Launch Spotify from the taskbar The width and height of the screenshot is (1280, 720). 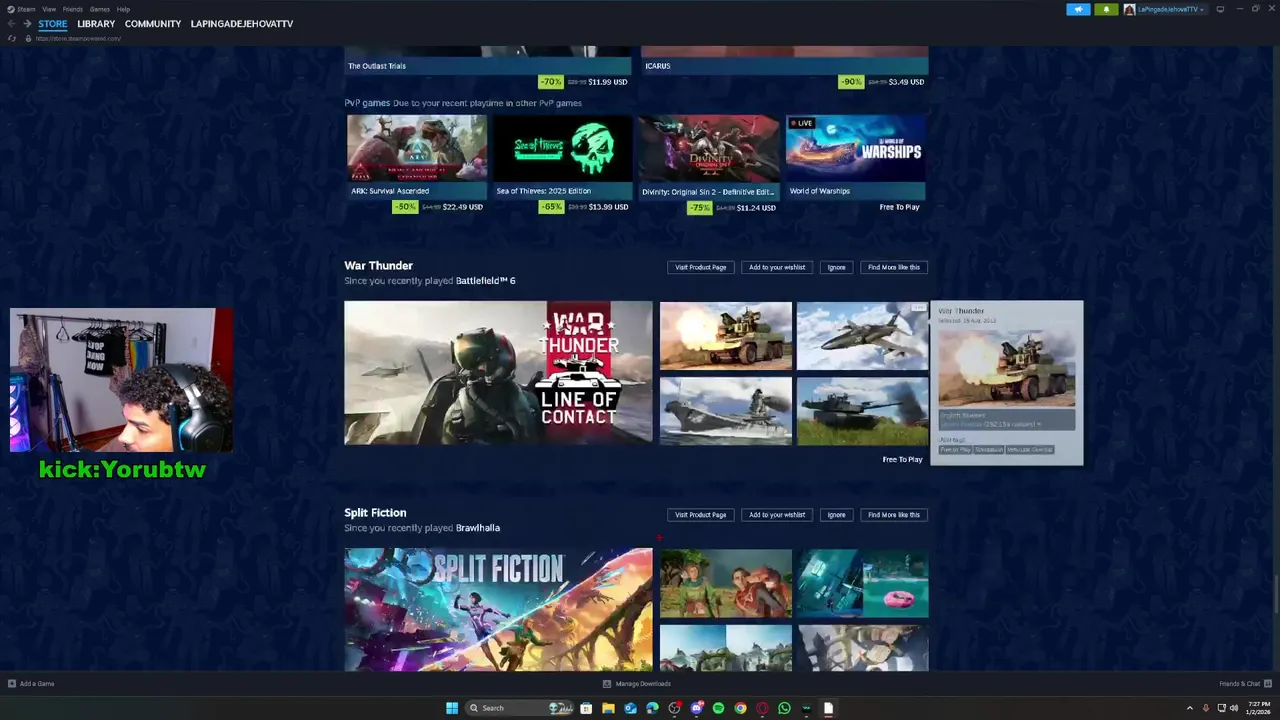pos(718,708)
